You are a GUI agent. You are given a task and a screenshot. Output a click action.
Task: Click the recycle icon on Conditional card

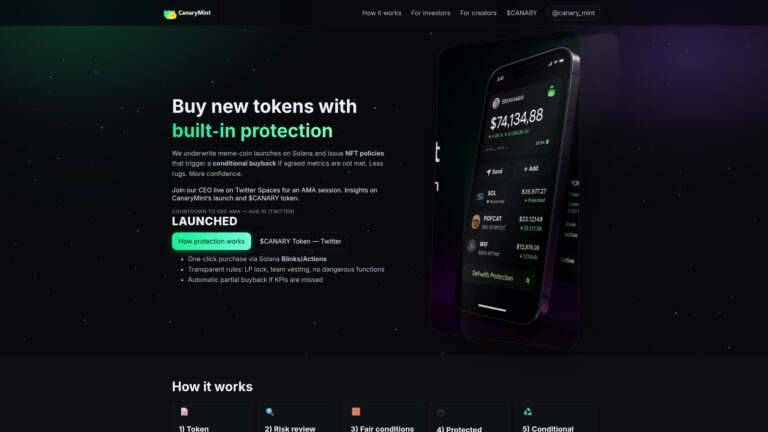click(528, 411)
